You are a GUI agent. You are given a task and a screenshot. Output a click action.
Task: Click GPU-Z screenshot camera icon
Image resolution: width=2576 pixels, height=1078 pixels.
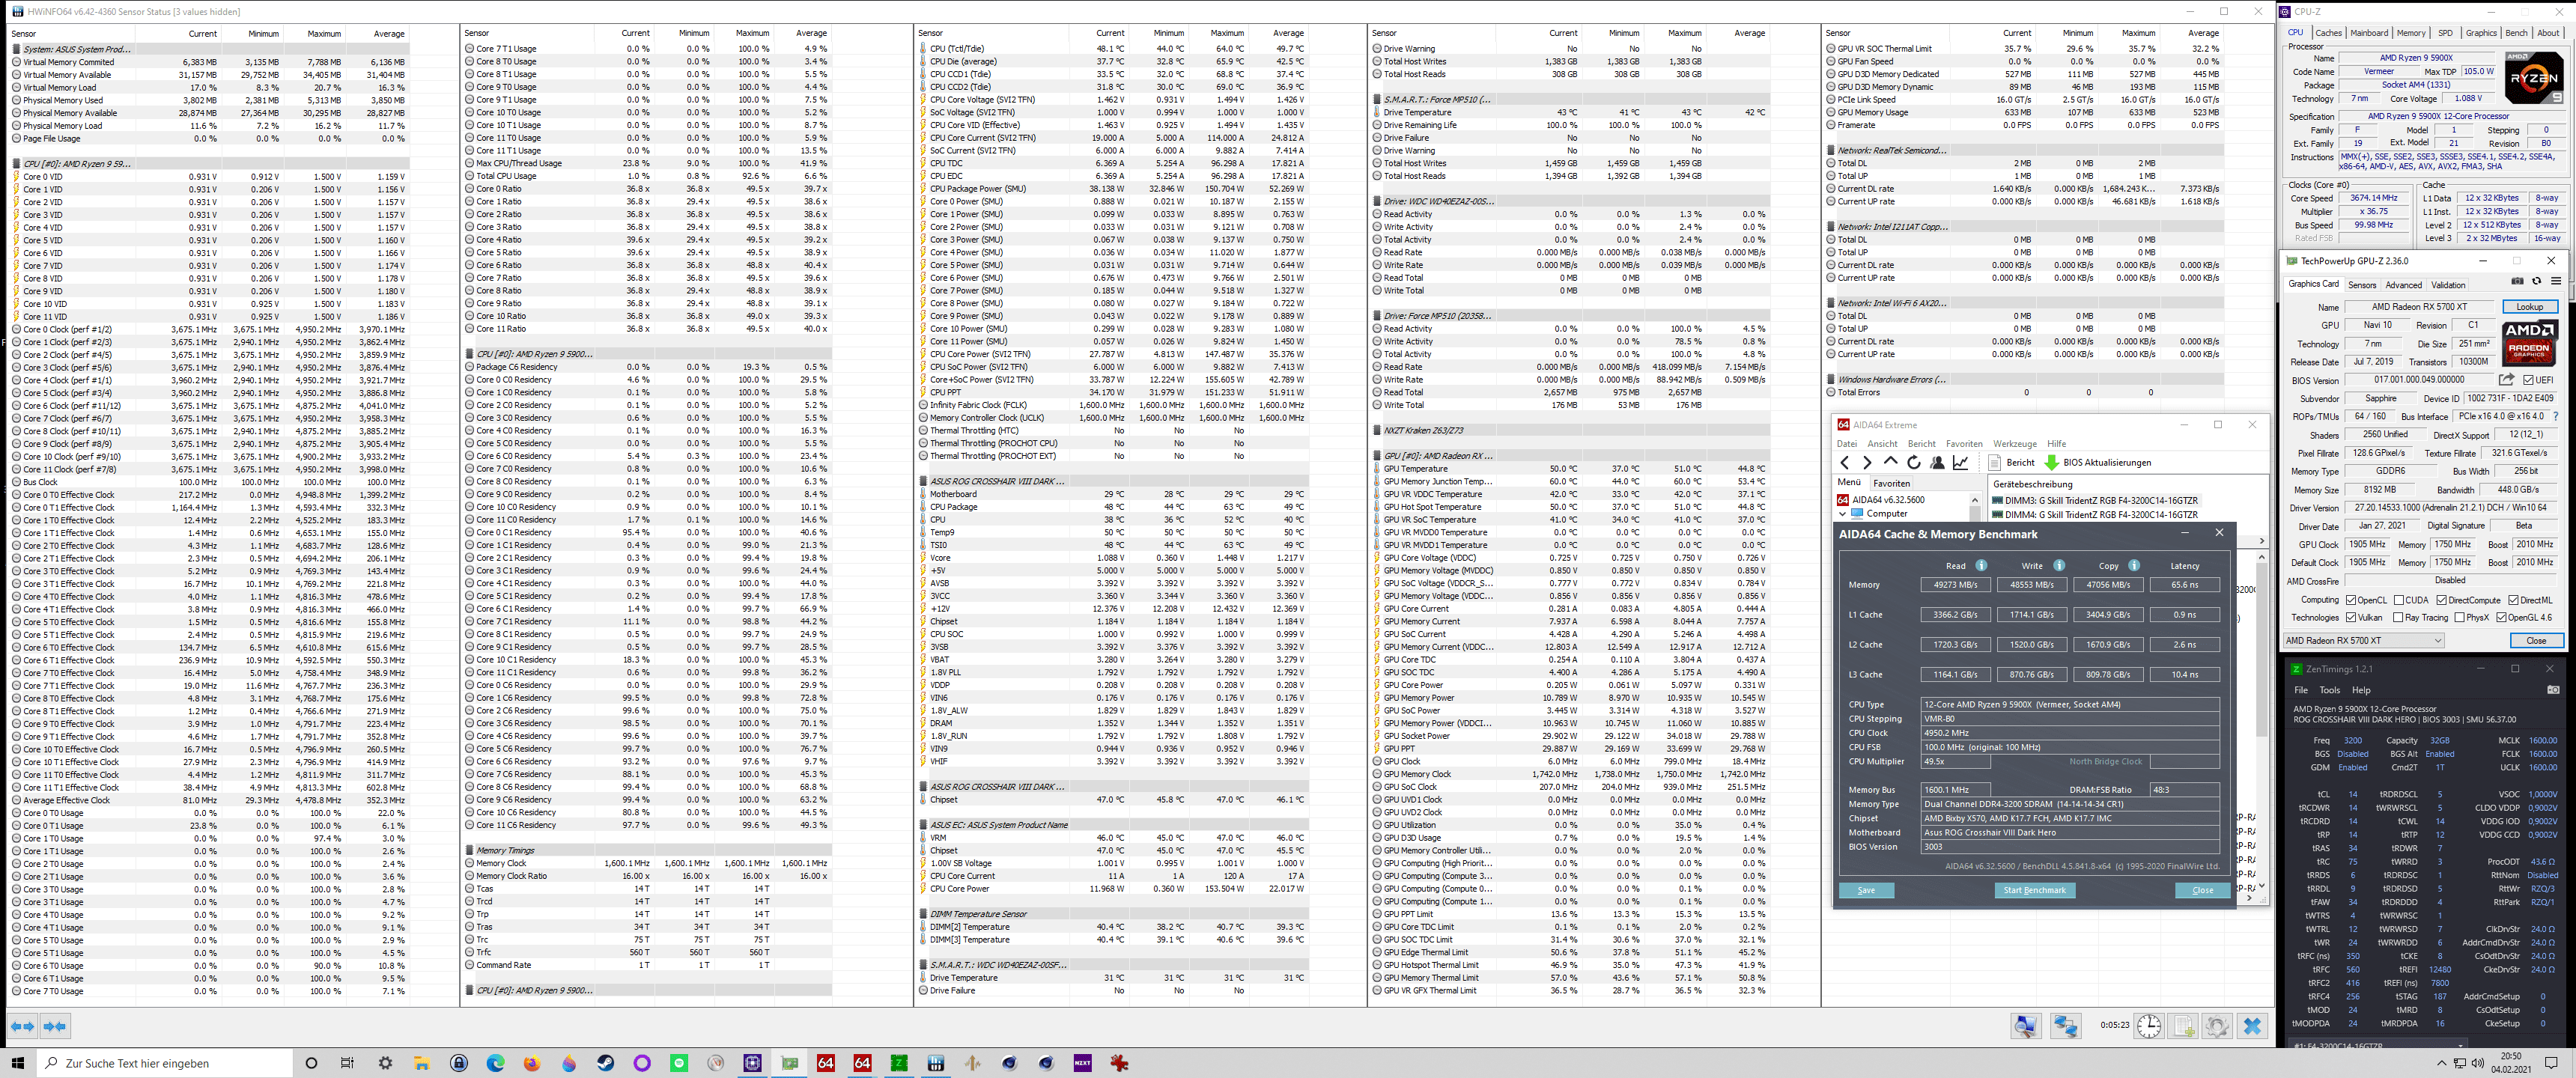tap(2517, 281)
